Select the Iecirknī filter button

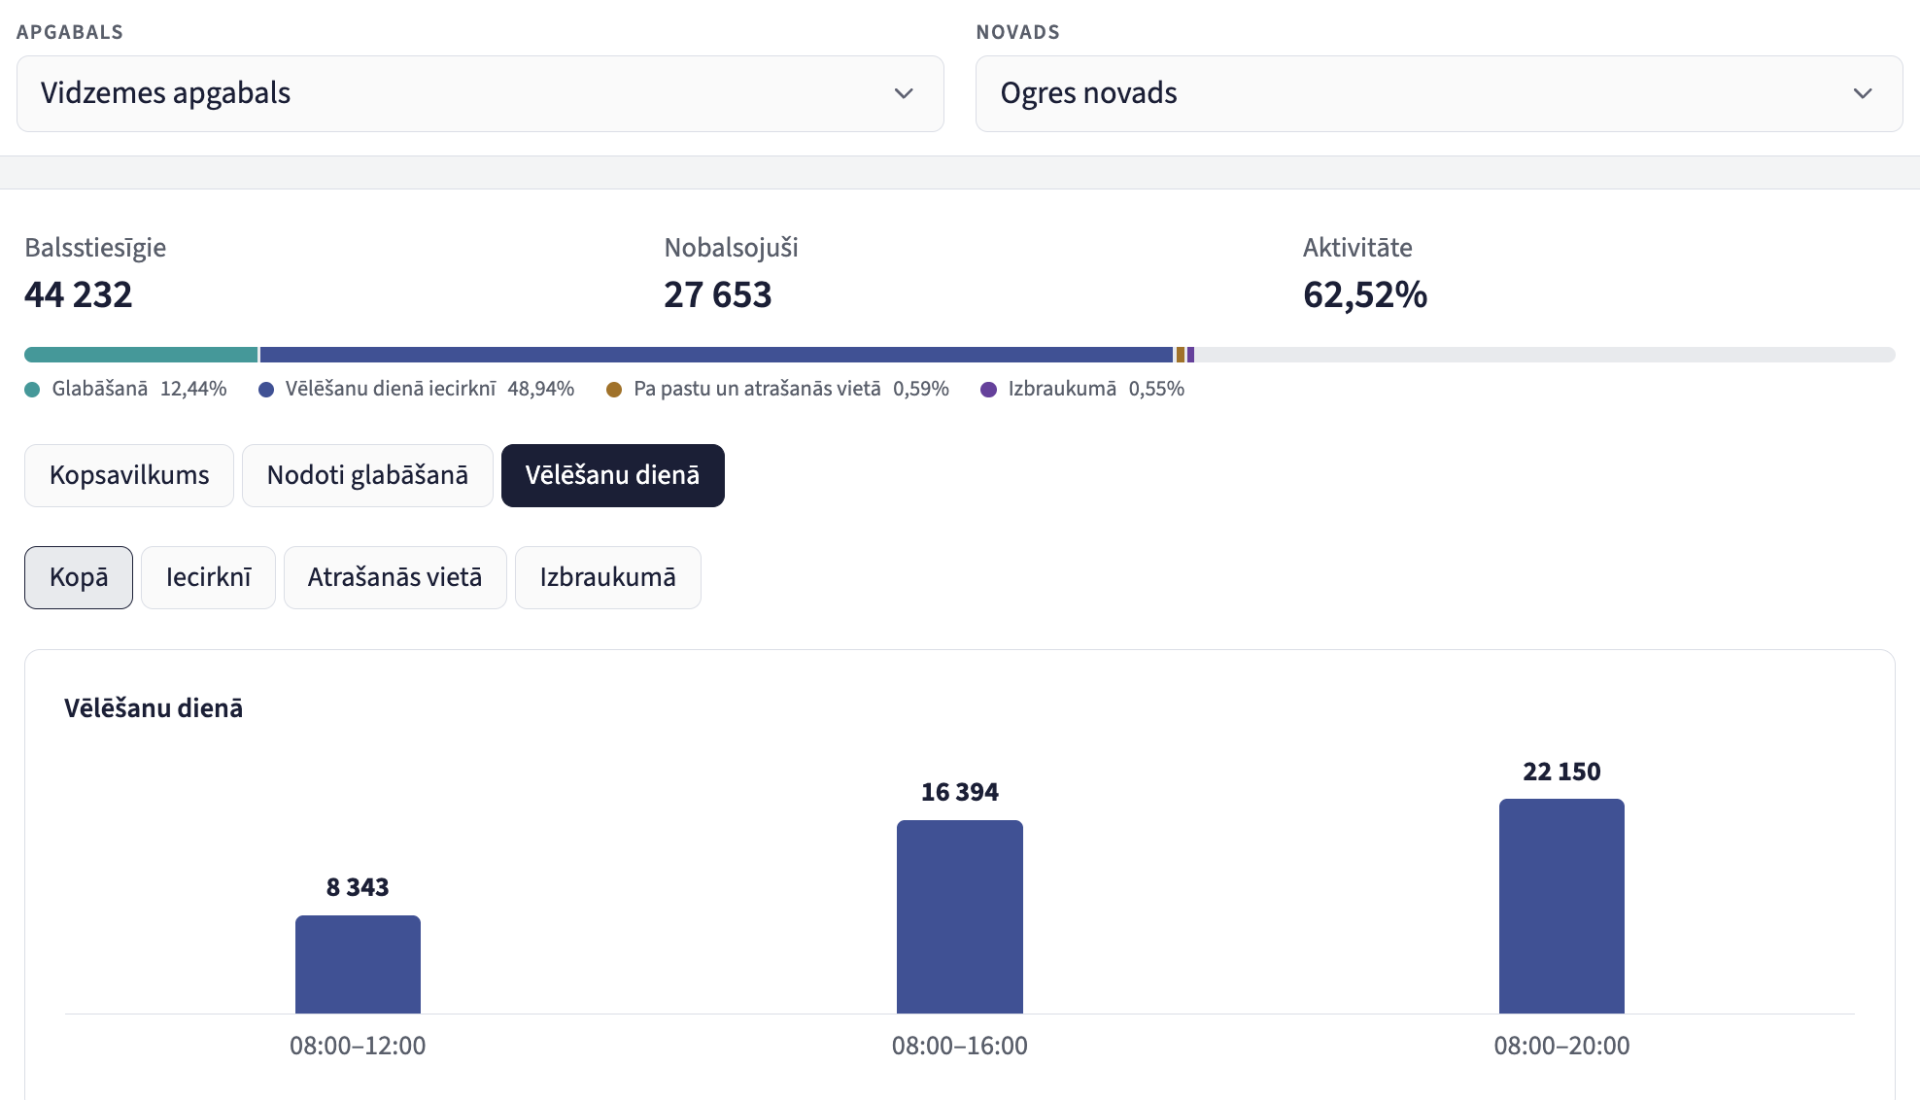click(208, 577)
